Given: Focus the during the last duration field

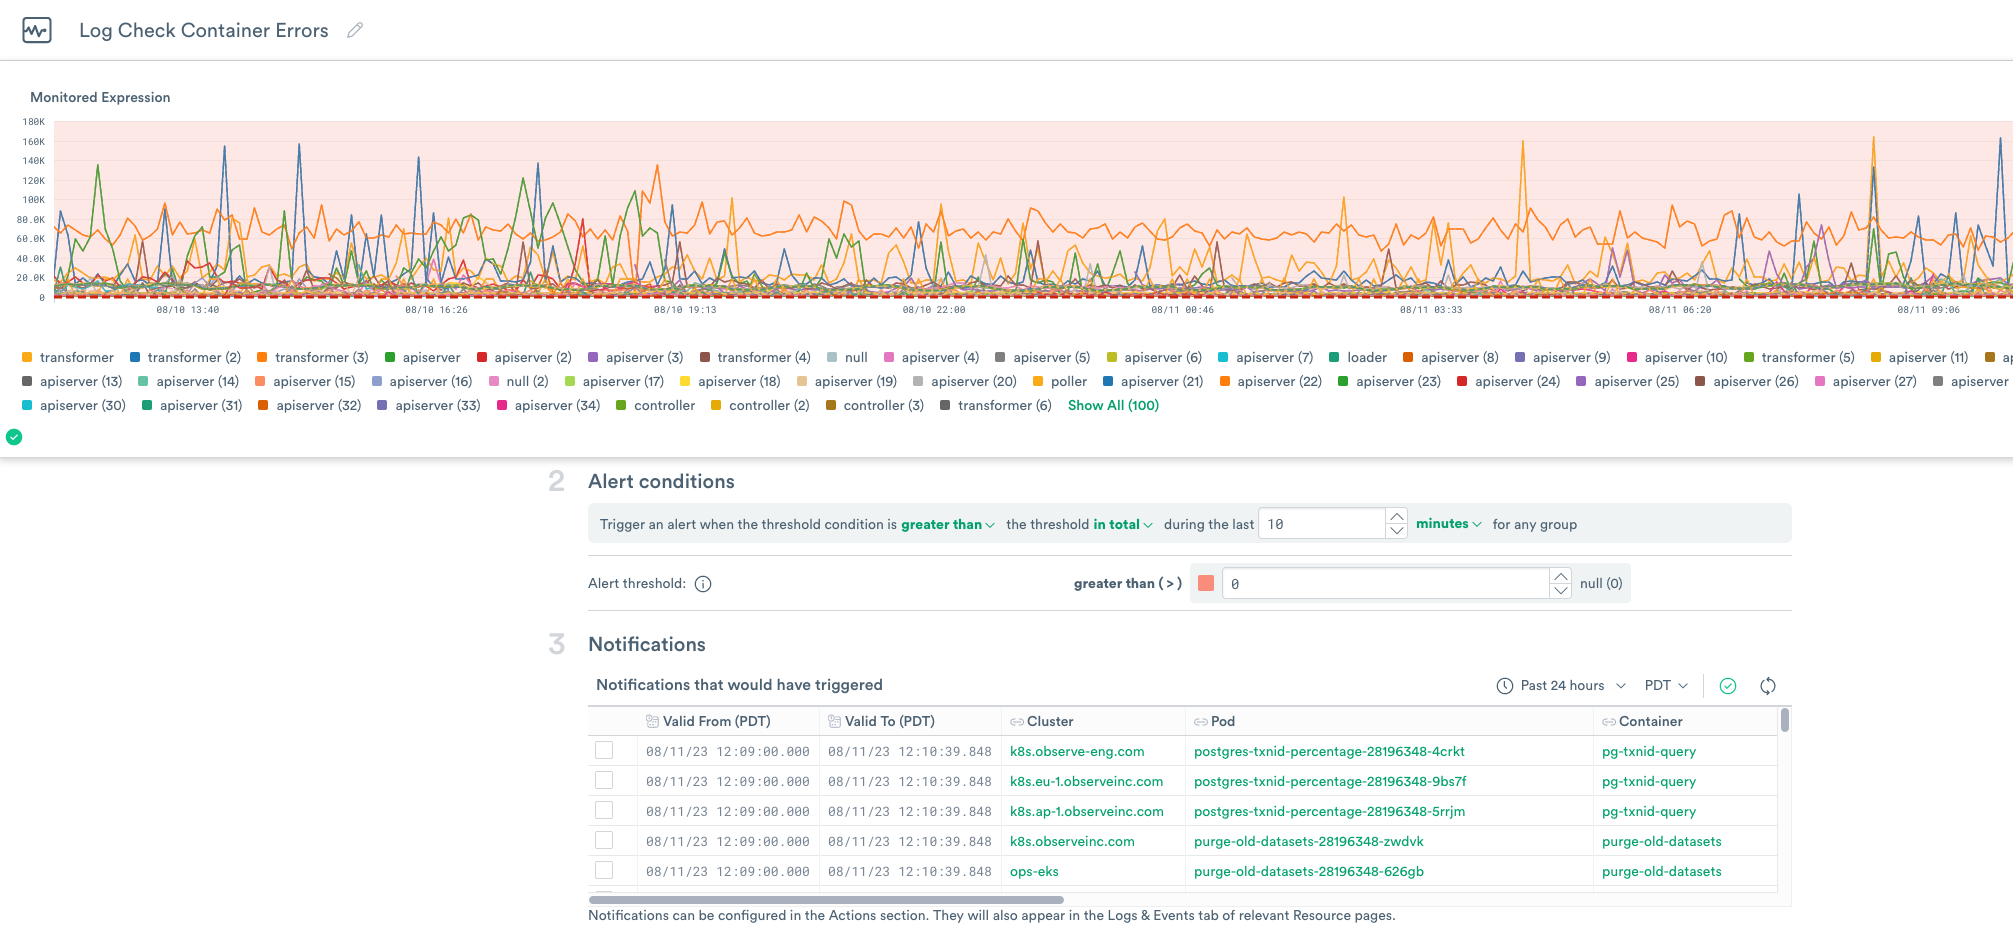Looking at the screenshot, I should pyautogui.click(x=1322, y=524).
